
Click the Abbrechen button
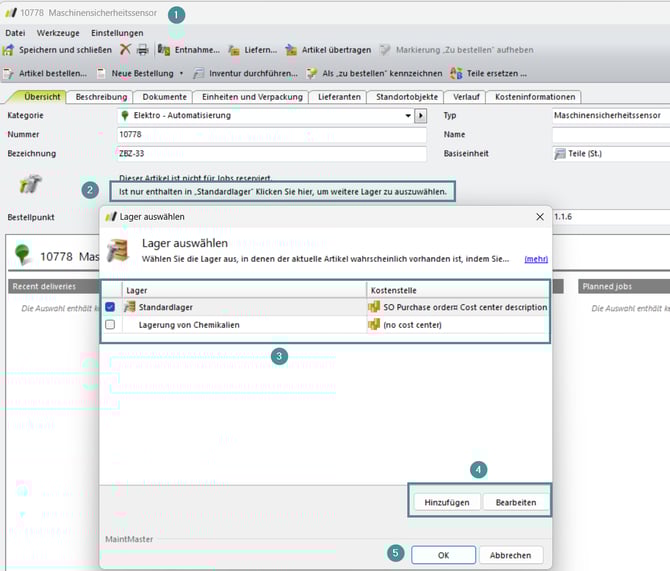[x=511, y=555]
